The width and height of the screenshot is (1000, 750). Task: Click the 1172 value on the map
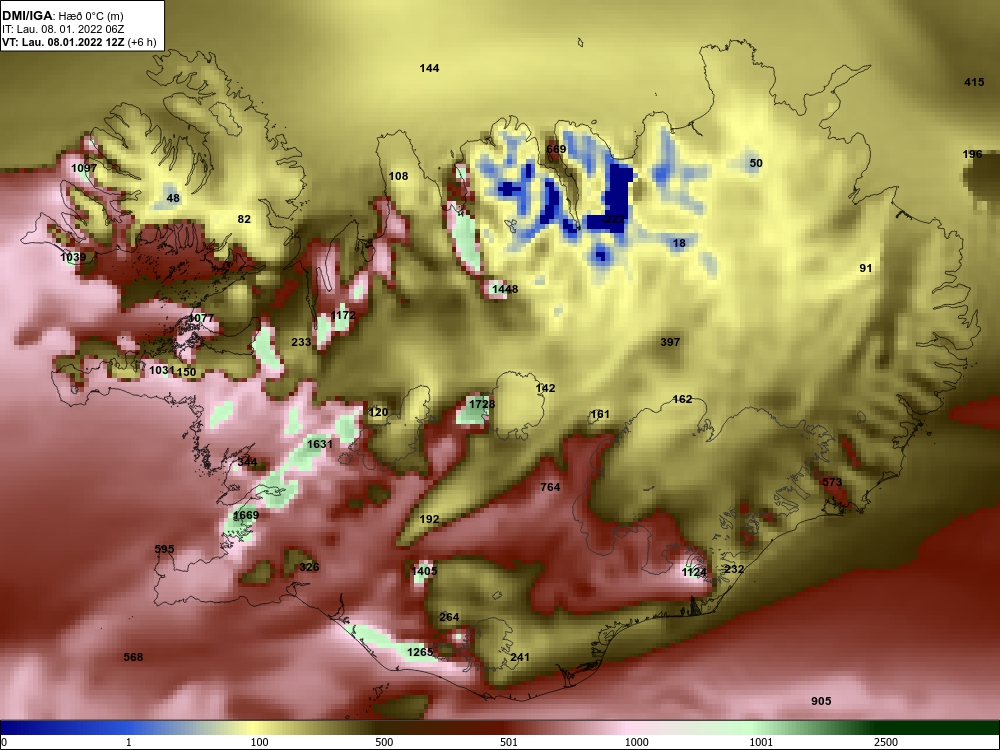pyautogui.click(x=343, y=316)
